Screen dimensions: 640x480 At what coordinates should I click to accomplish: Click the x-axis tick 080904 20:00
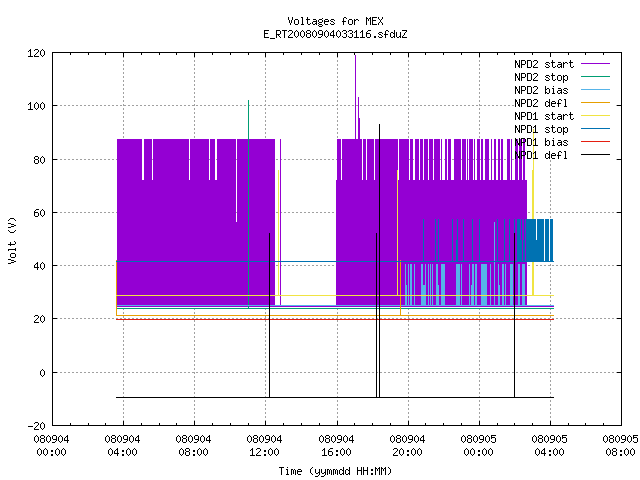pyautogui.click(x=407, y=446)
